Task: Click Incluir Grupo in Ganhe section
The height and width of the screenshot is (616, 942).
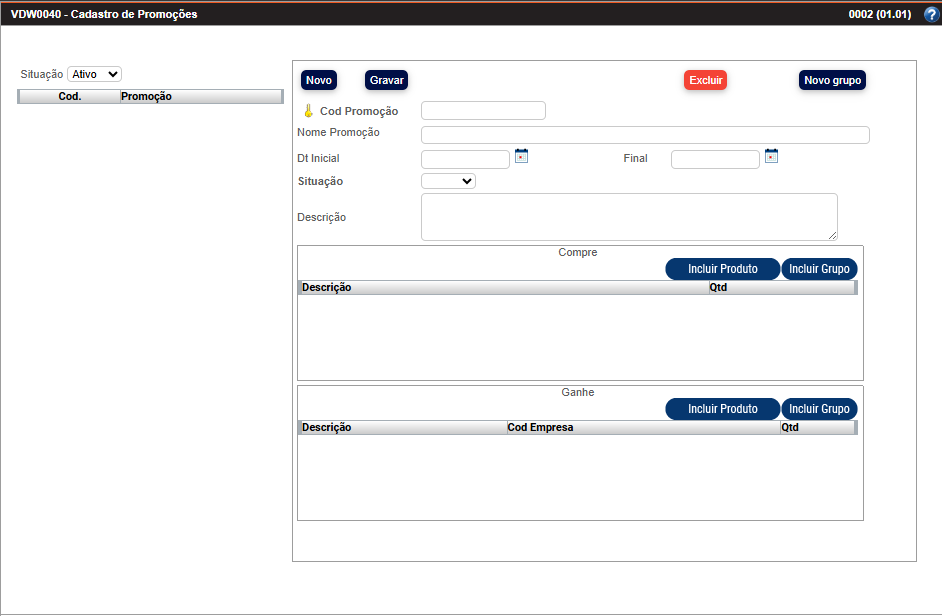Action: click(819, 409)
